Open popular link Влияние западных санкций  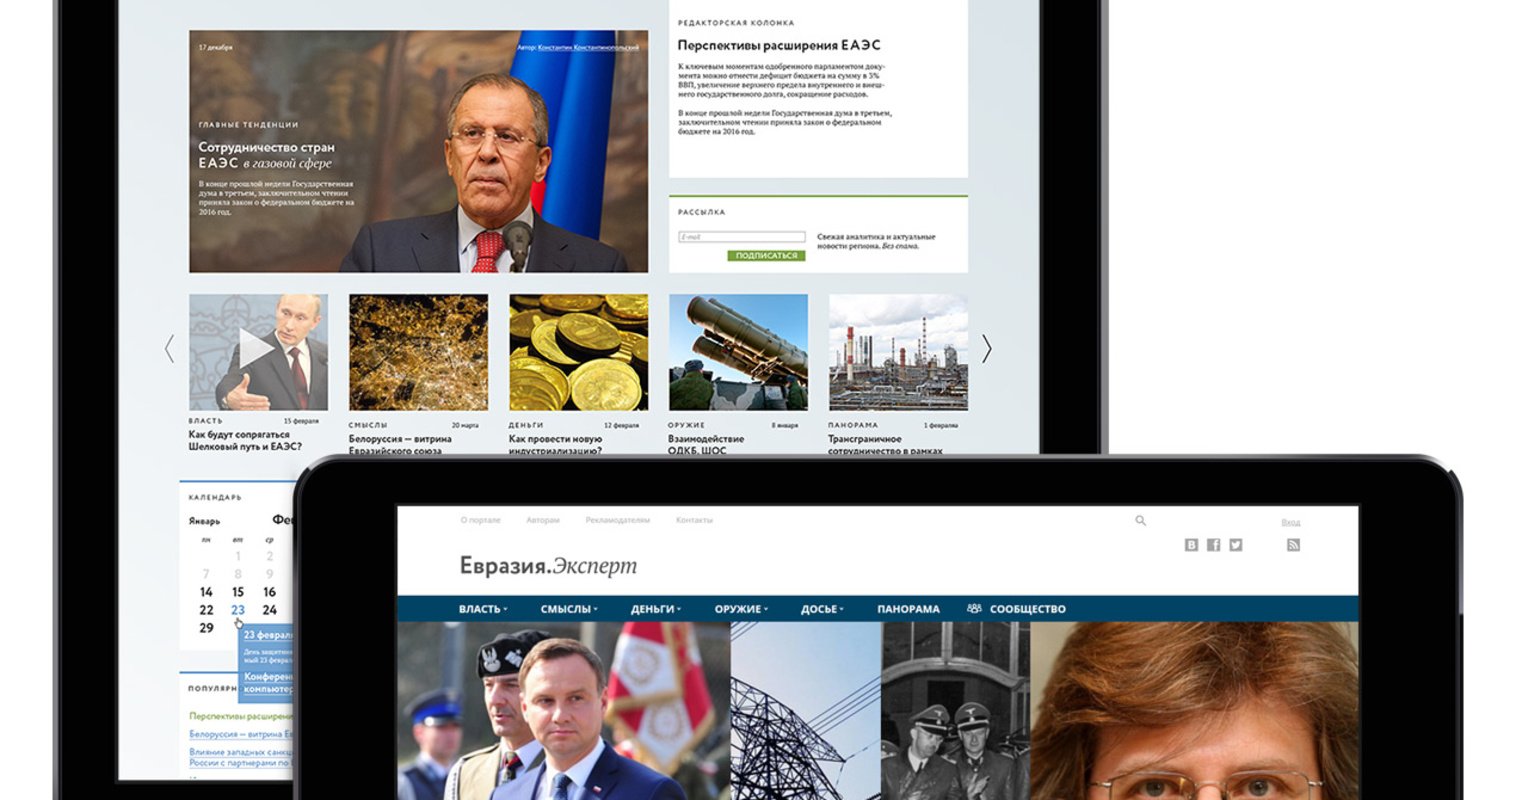pos(241,757)
